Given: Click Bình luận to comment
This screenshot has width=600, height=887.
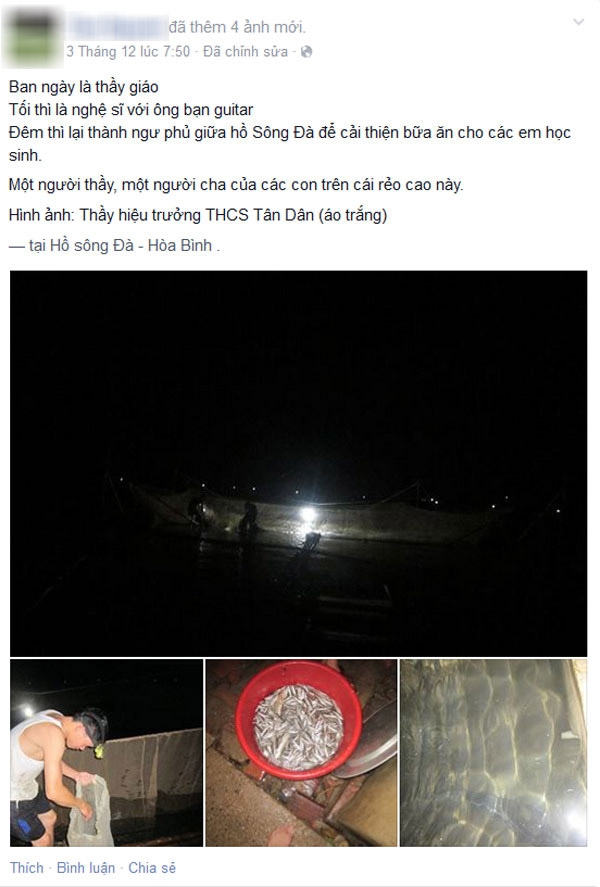Looking at the screenshot, I should click(86, 868).
